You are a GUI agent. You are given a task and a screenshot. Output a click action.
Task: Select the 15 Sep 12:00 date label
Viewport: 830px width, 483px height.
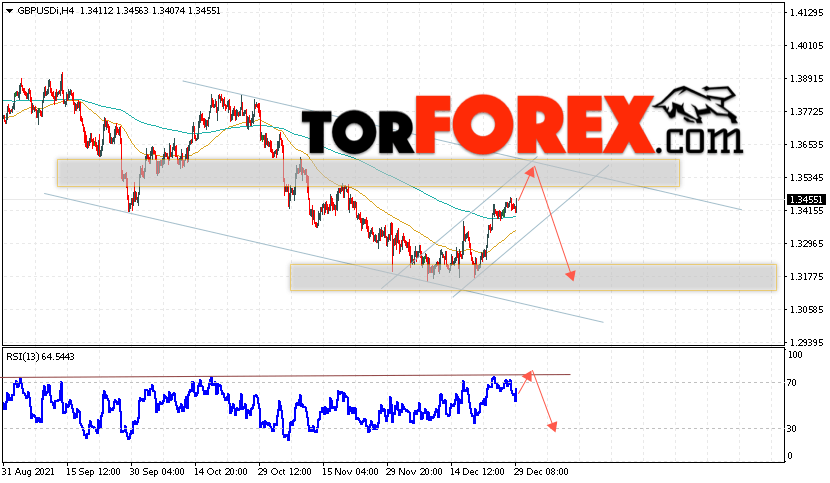click(x=93, y=472)
